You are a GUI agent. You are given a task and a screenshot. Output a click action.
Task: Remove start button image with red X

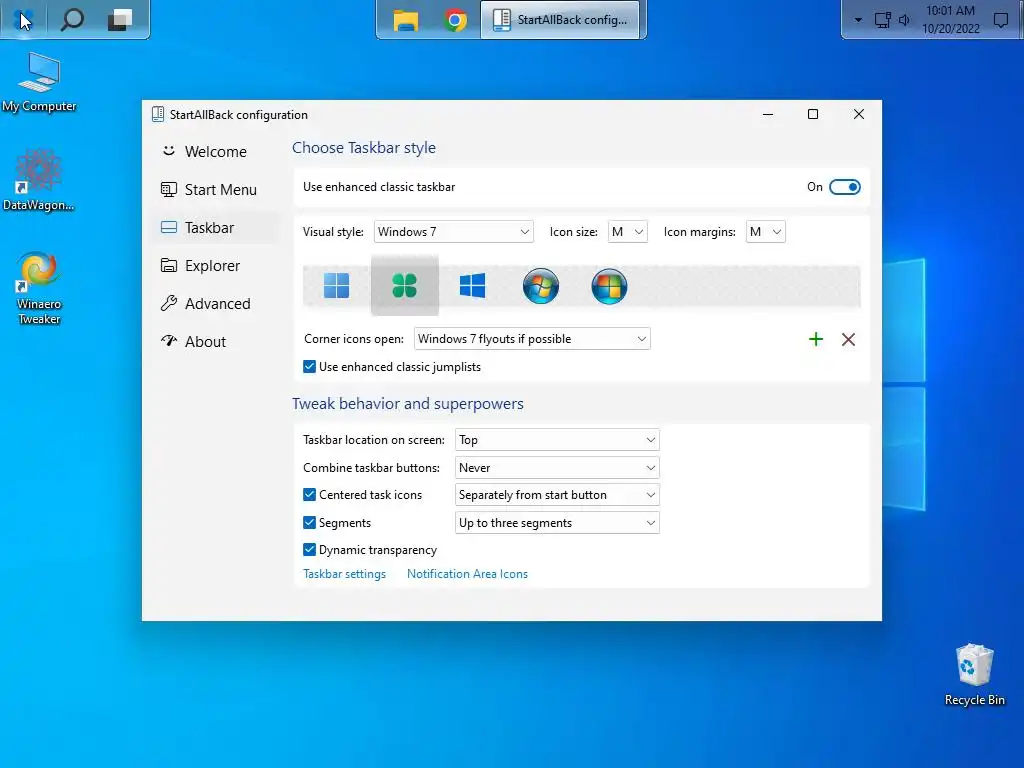point(848,339)
